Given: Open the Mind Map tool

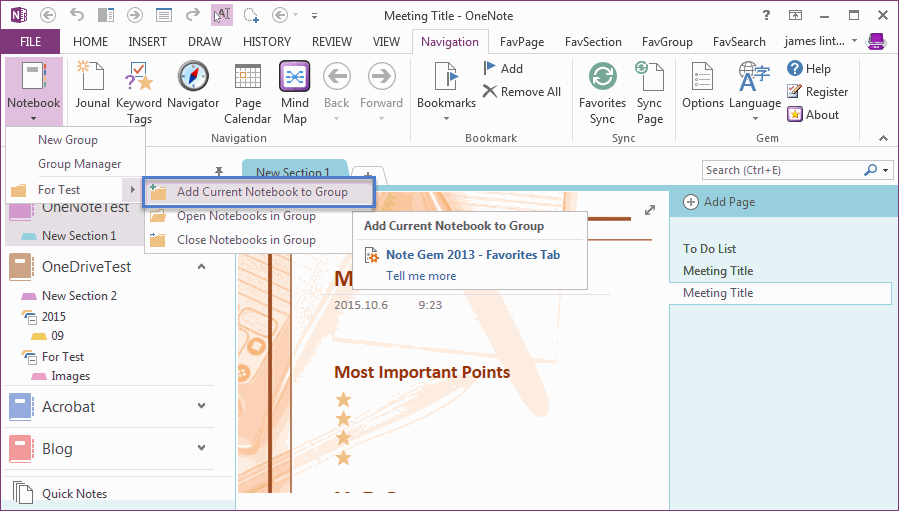Looking at the screenshot, I should (x=295, y=93).
